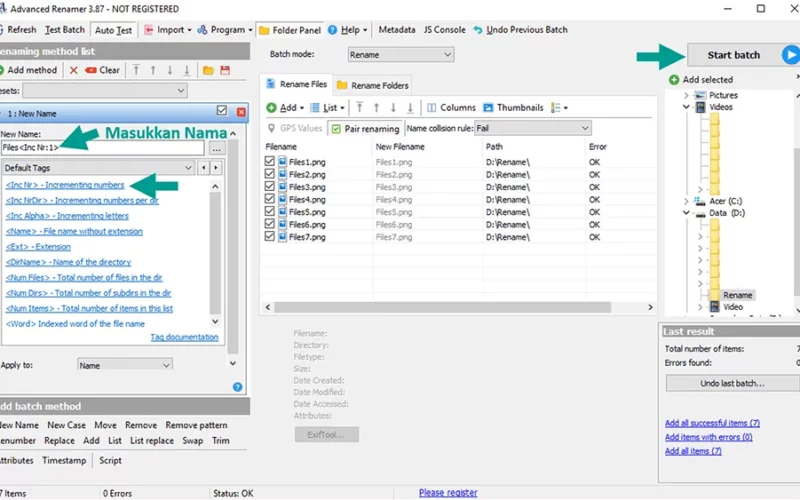The image size is (800, 500).
Task: Open the Help menu
Action: point(347,30)
